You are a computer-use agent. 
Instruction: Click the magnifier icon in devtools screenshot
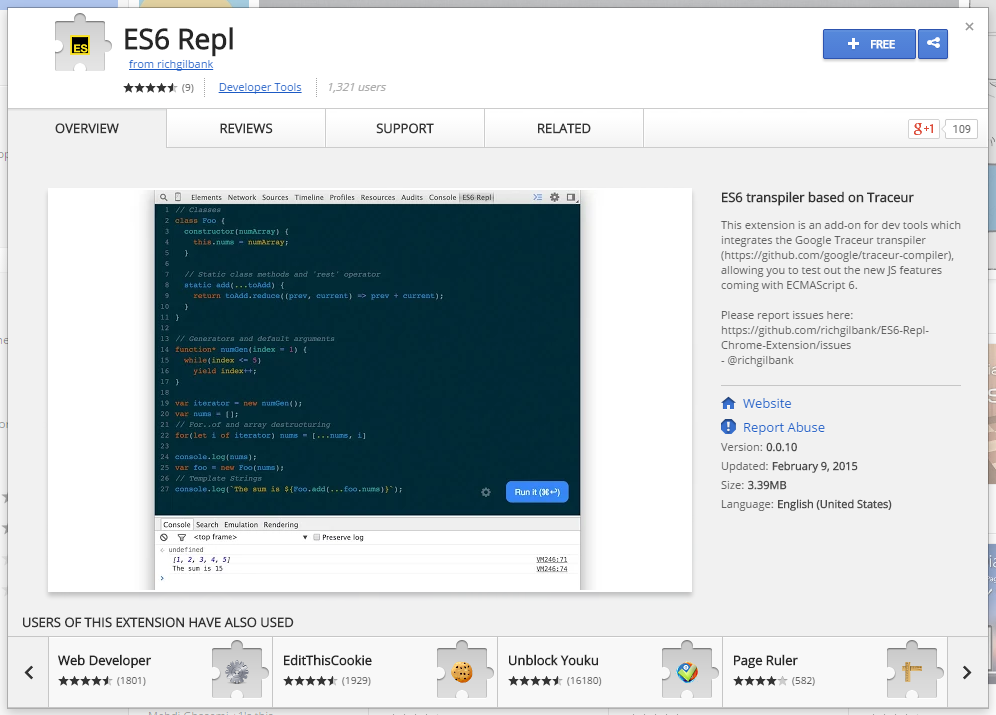pyautogui.click(x=163, y=197)
